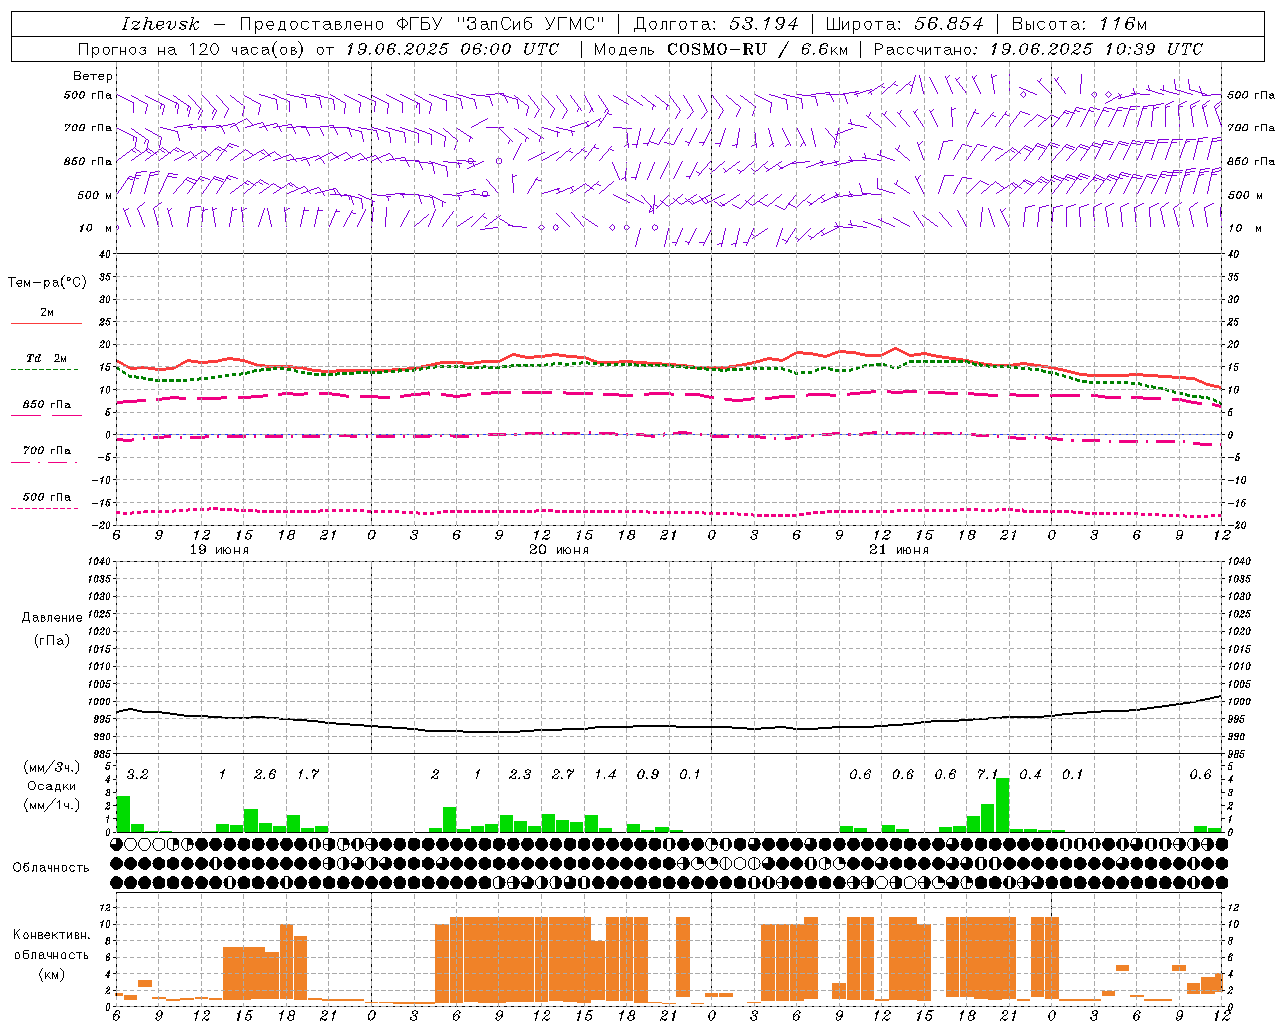1280x1024 pixels.
Task: Click the '(мм/1ч.)' hourly precipitation unit label
Action: point(51,805)
